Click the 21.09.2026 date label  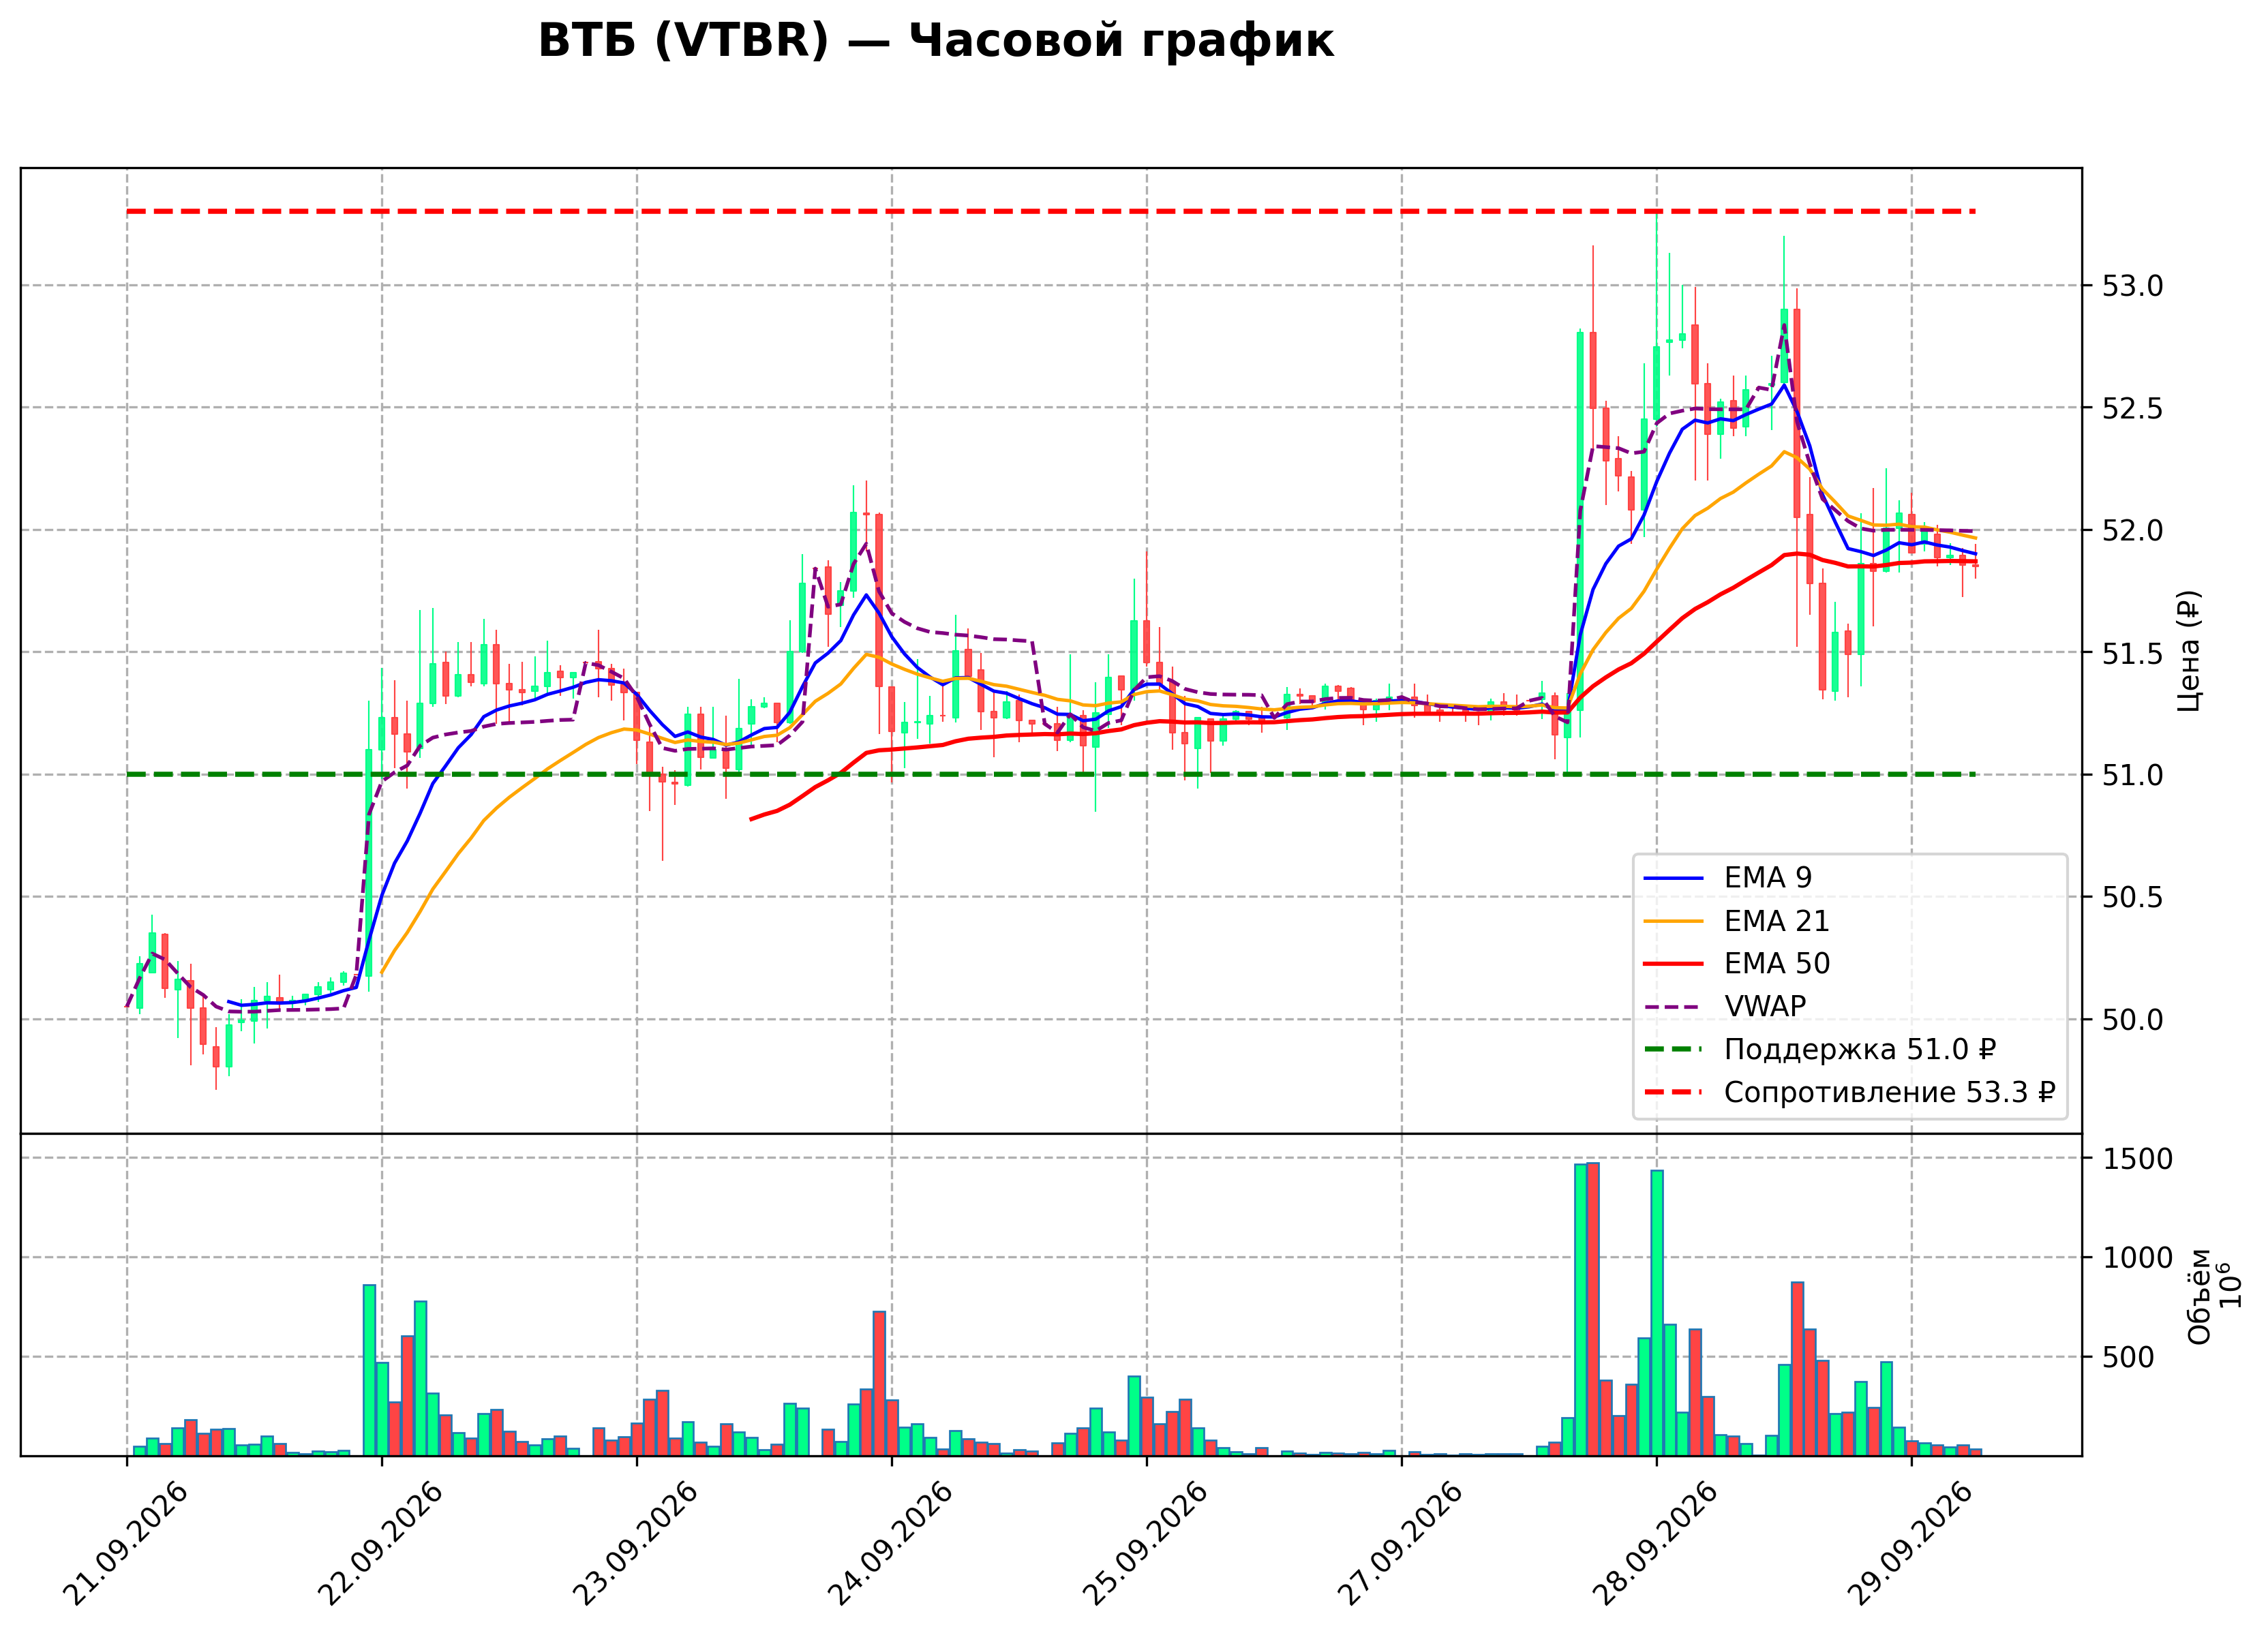pos(126,1543)
